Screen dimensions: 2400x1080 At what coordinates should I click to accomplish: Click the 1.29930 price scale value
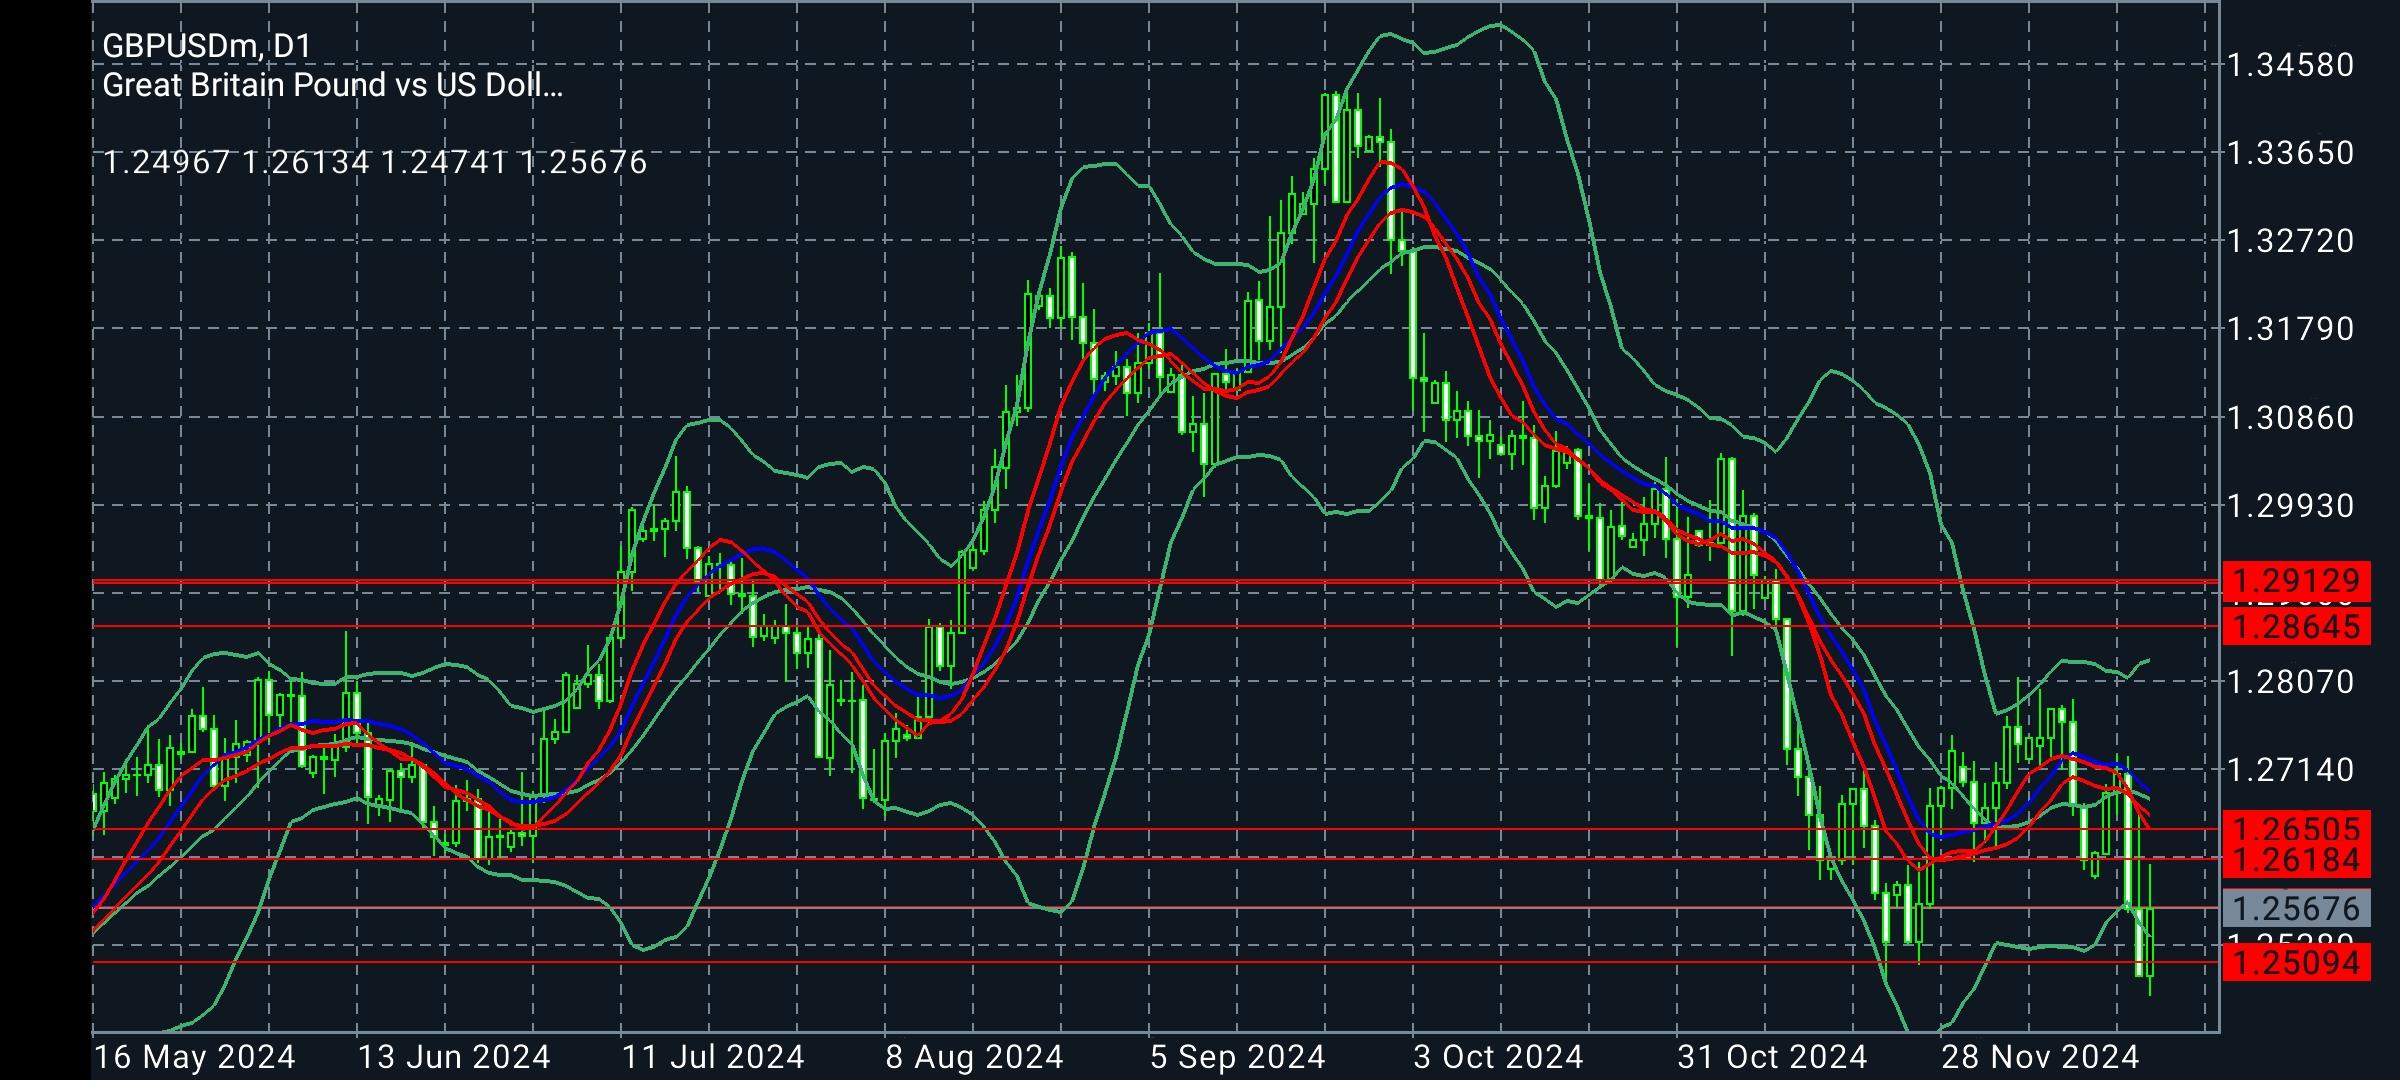[2290, 507]
